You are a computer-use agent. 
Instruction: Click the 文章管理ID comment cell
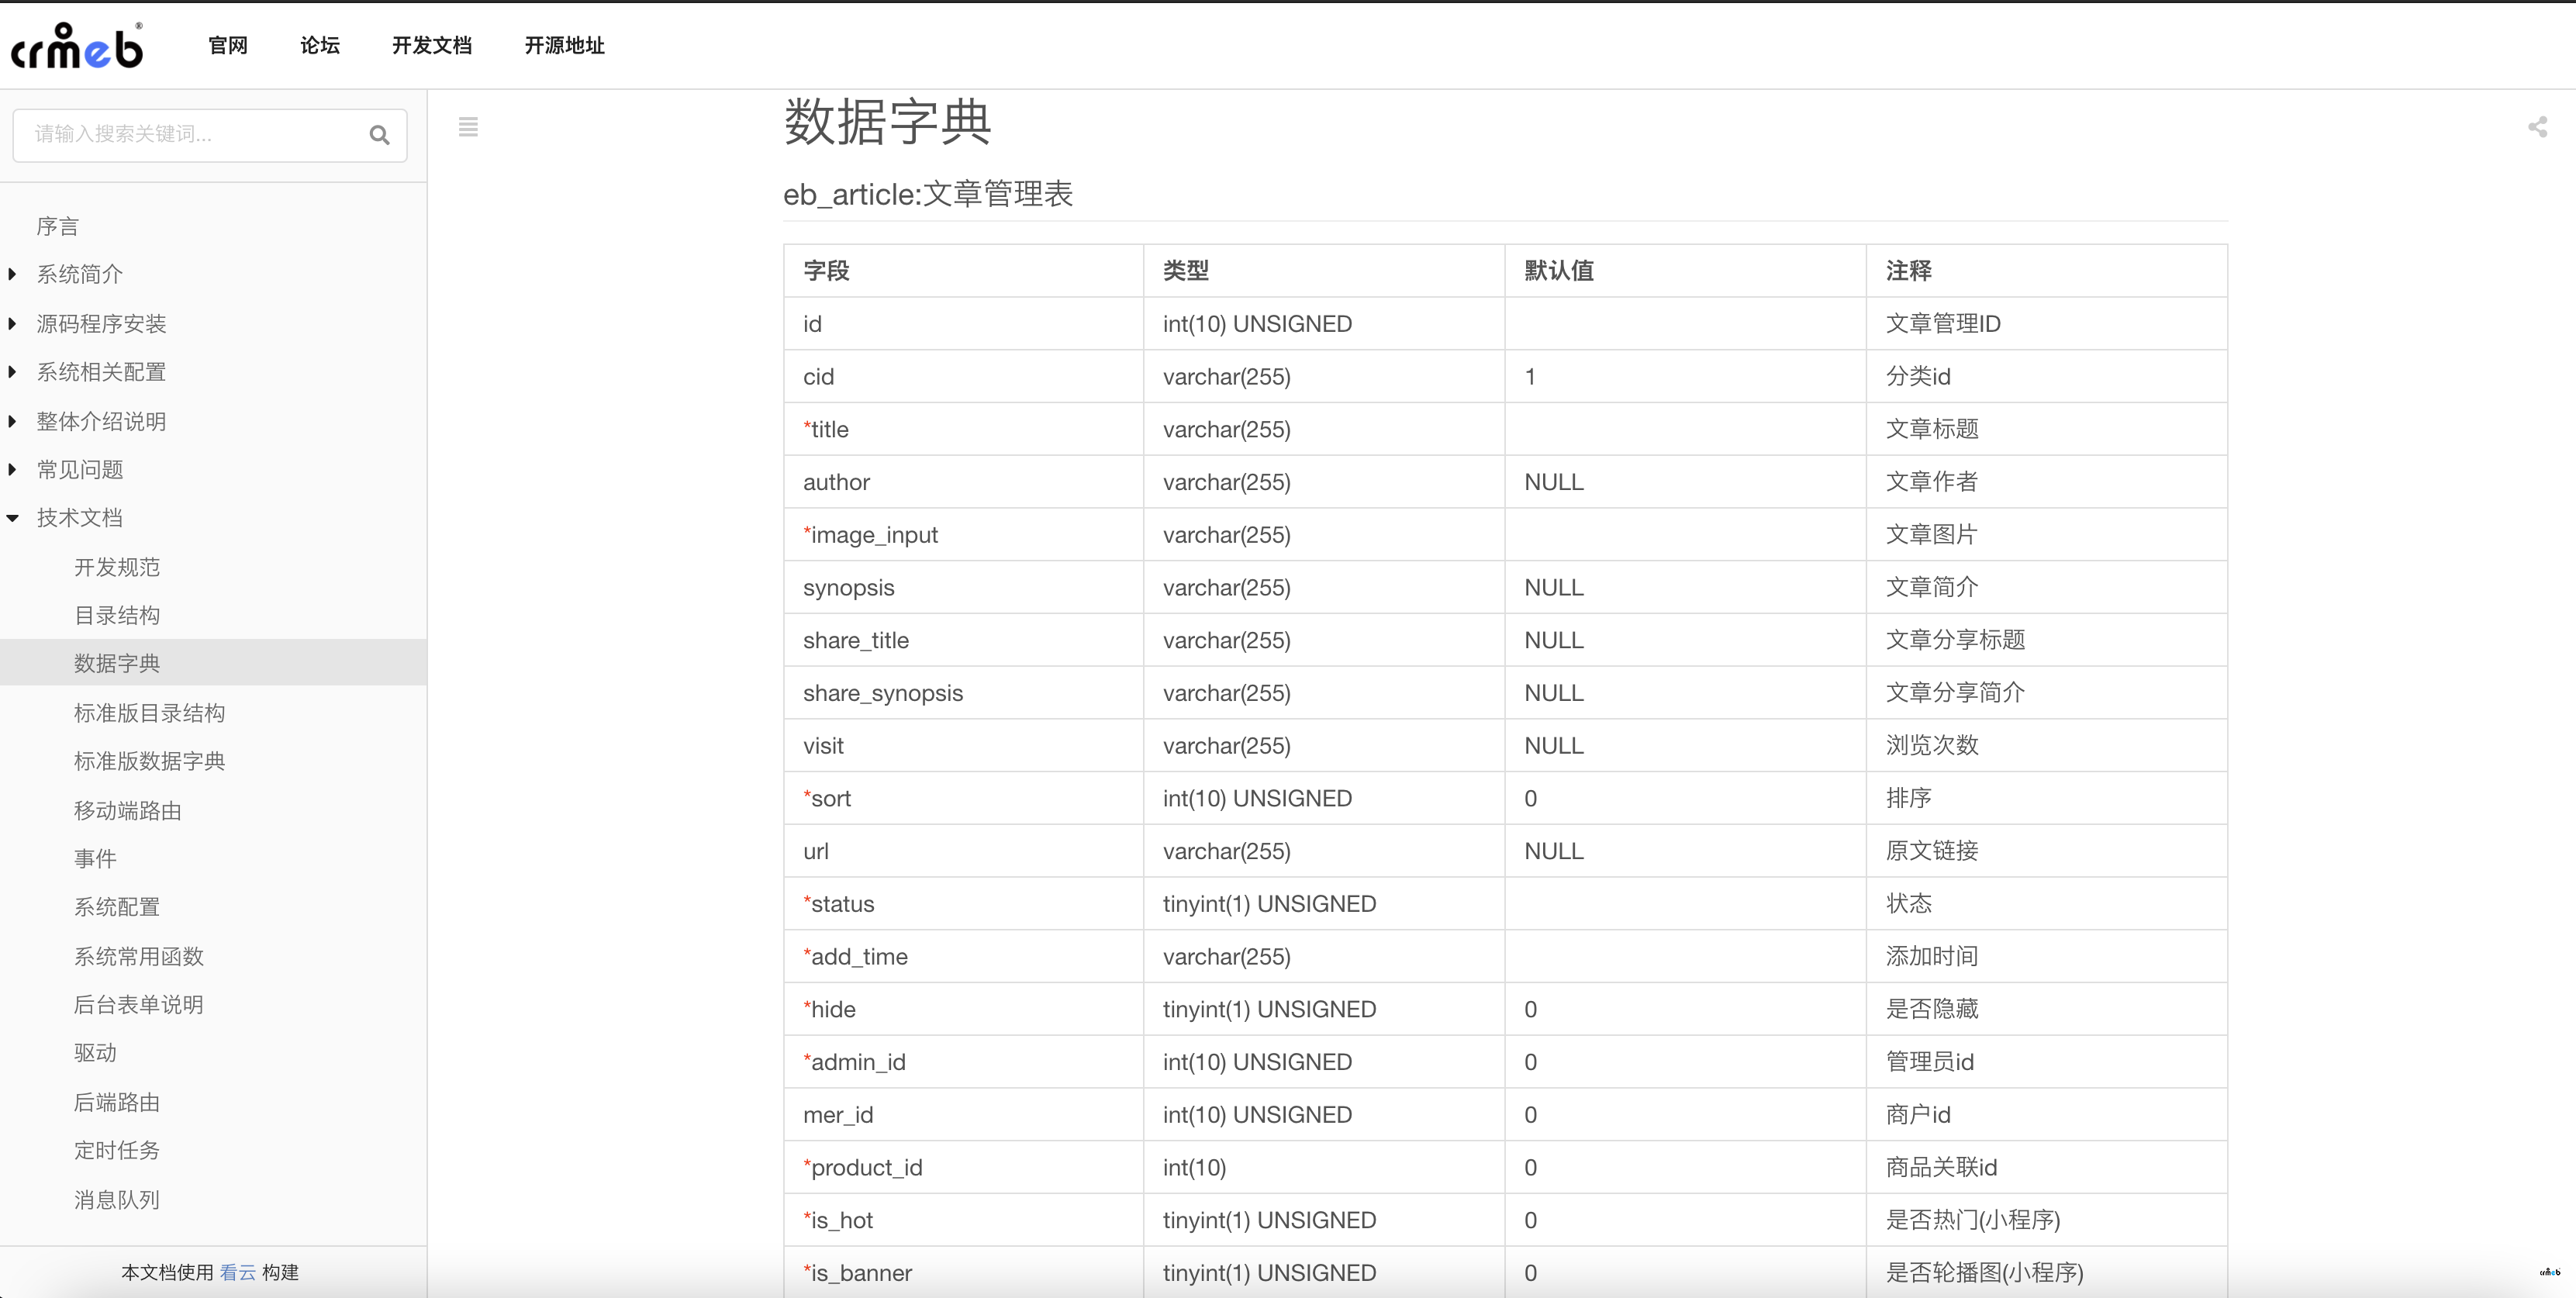tap(2046, 324)
